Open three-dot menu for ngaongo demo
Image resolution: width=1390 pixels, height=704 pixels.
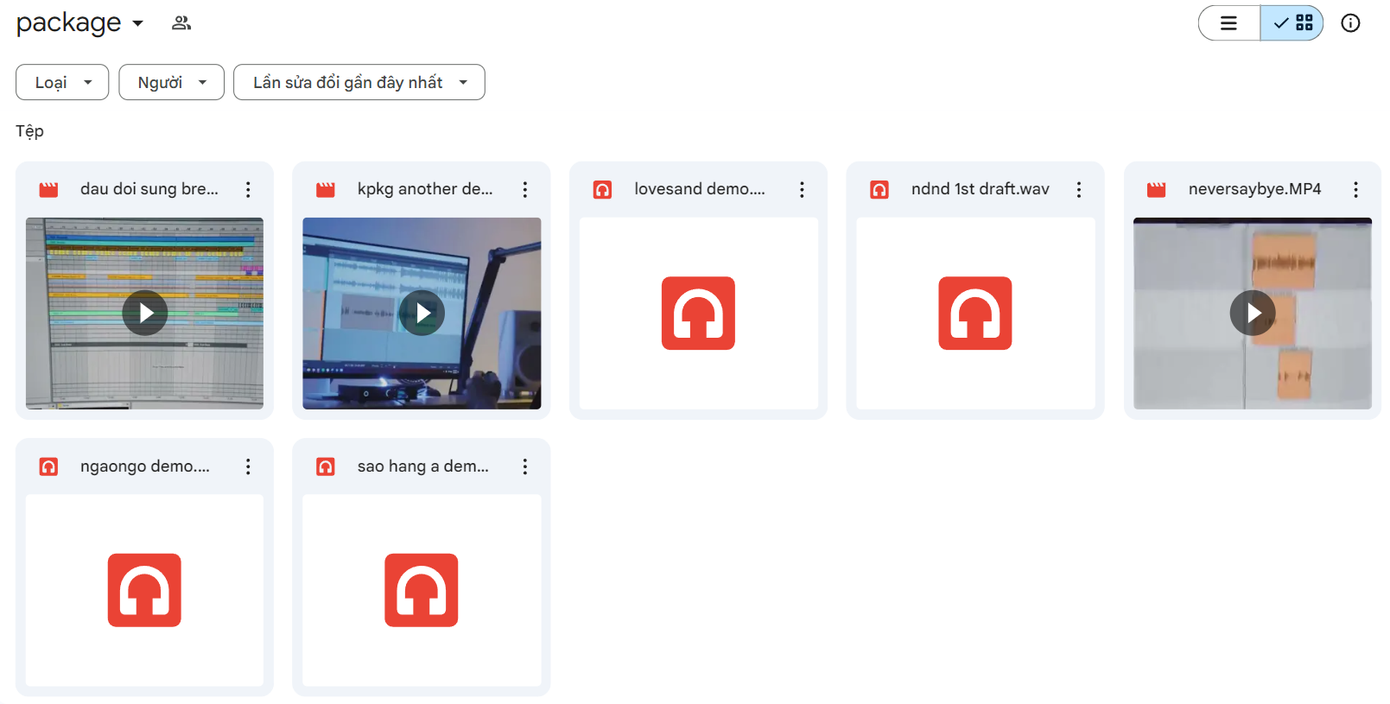[x=248, y=466]
